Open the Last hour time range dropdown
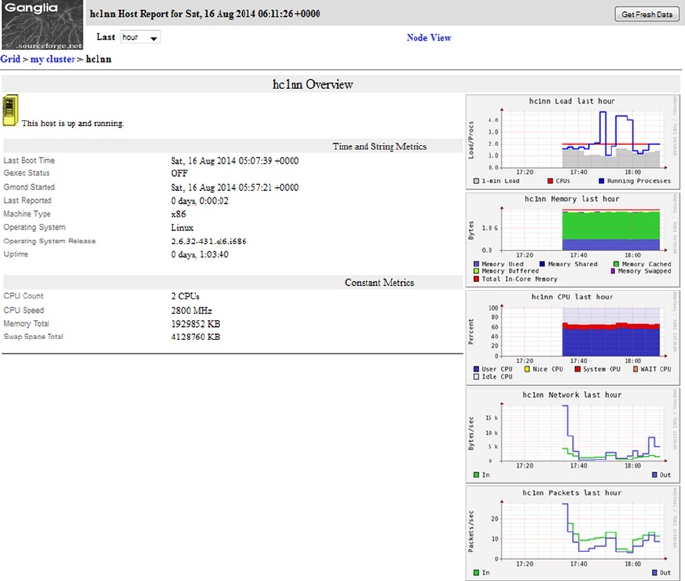Image resolution: width=685 pixels, height=581 pixels. (x=140, y=38)
